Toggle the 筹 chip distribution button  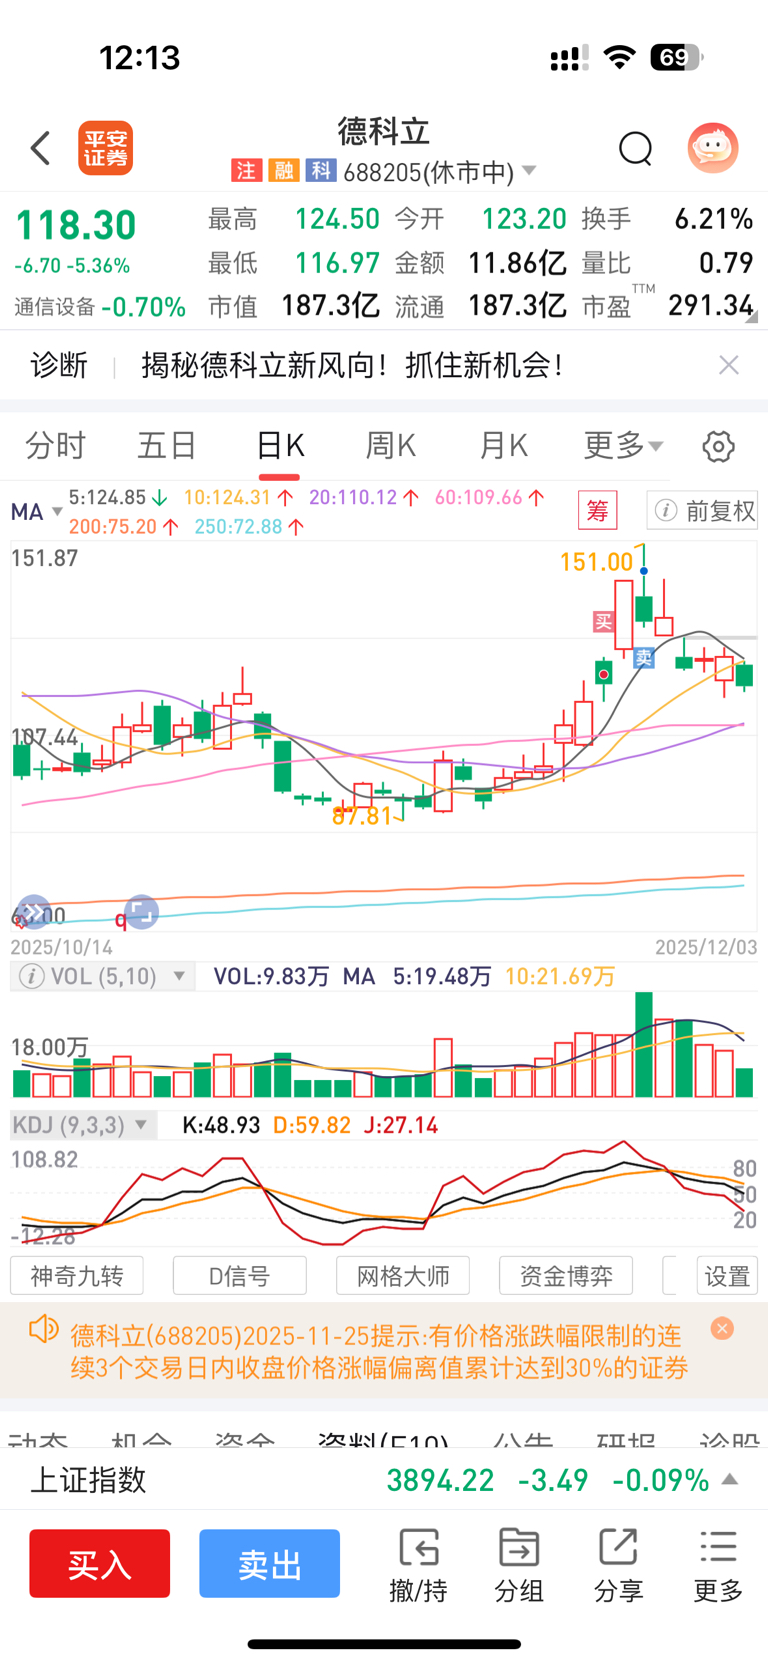[597, 511]
